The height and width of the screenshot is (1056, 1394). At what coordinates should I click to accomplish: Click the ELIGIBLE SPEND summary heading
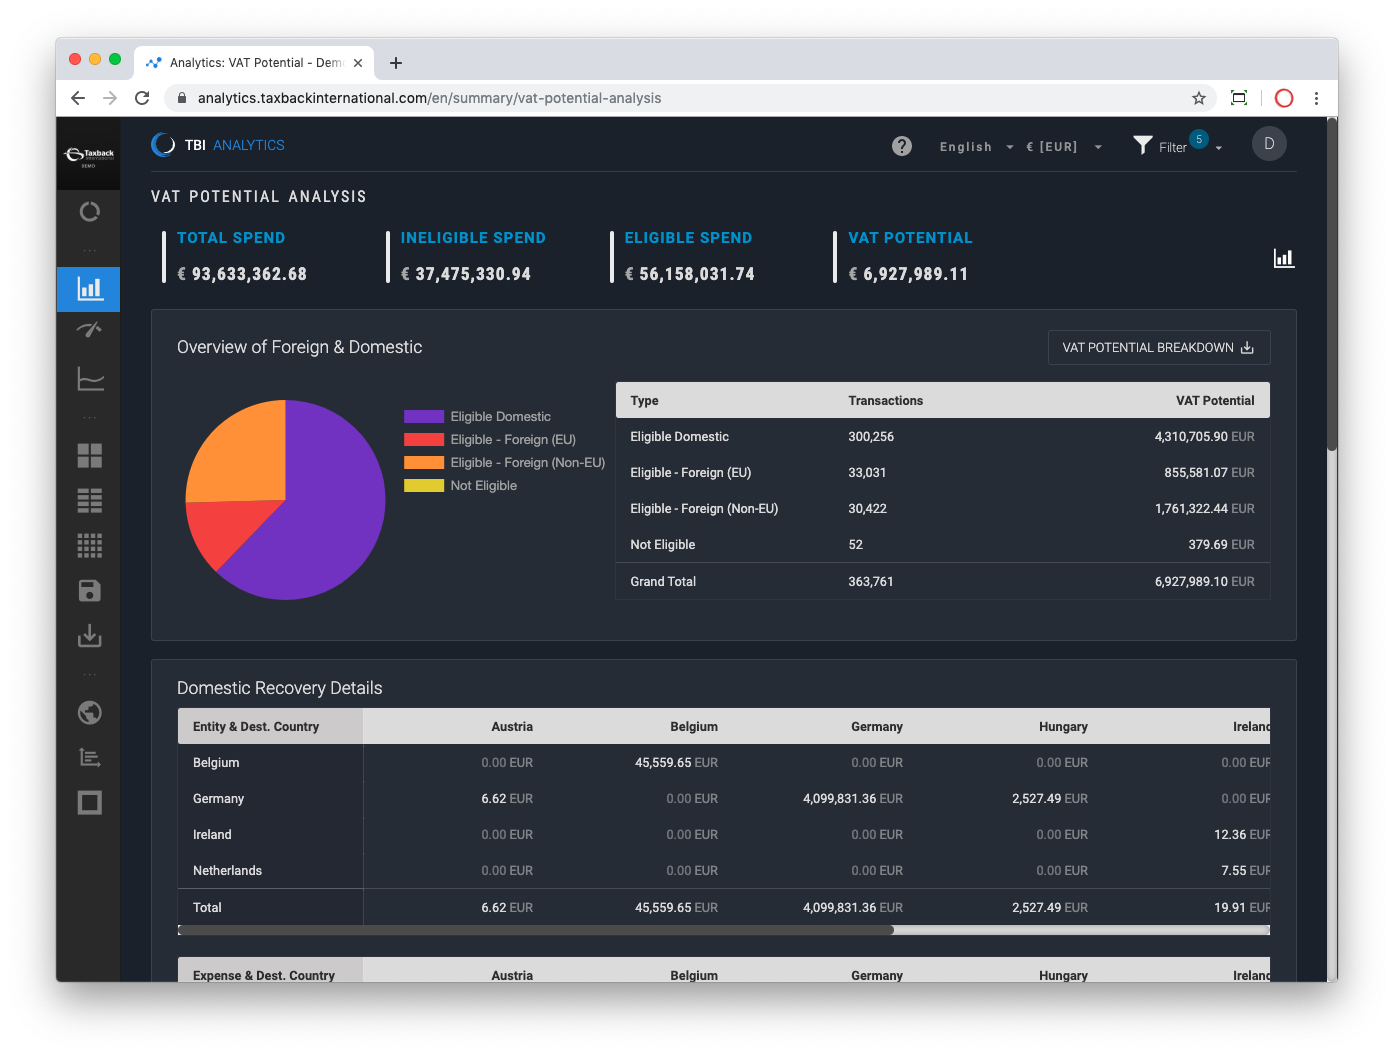(688, 238)
